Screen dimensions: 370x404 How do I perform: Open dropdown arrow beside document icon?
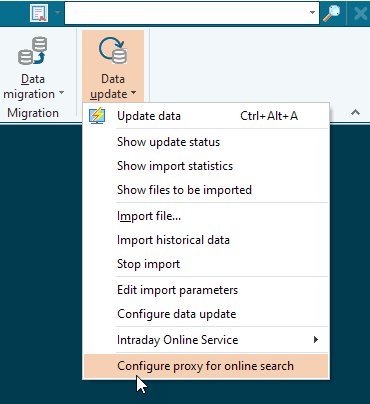(x=57, y=13)
